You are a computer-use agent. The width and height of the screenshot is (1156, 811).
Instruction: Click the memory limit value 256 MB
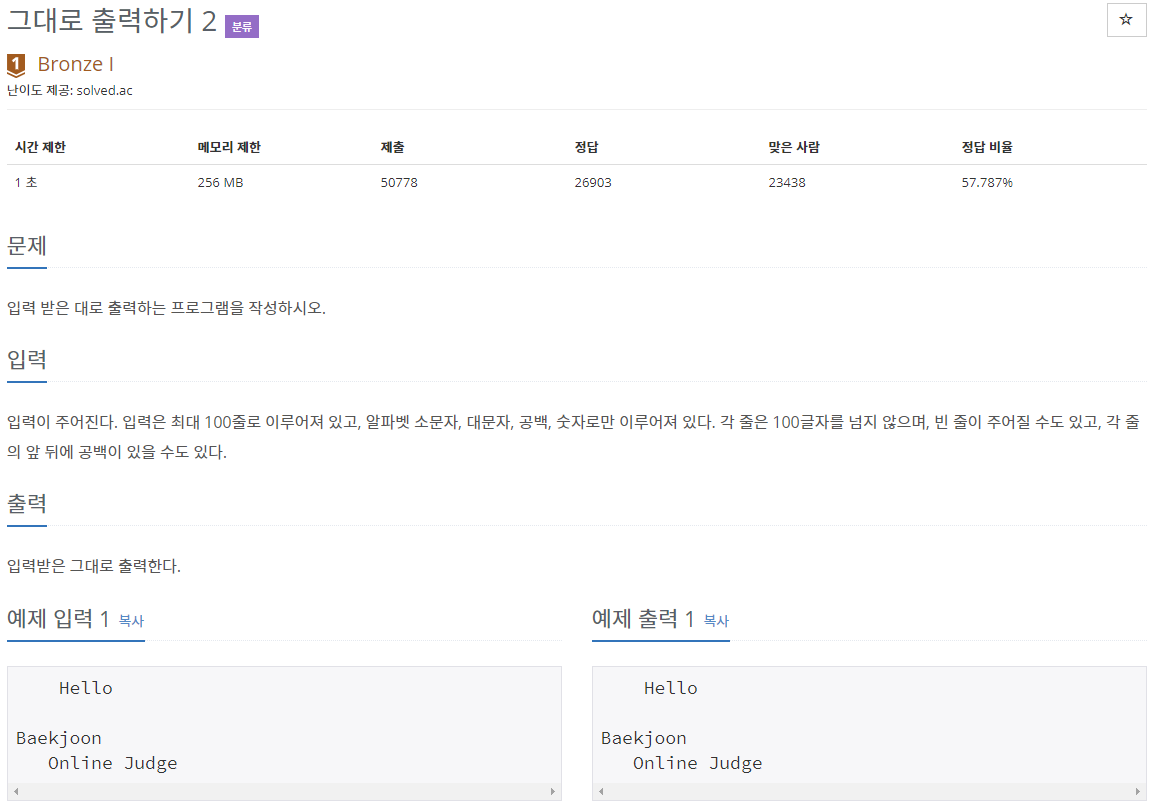coord(220,182)
